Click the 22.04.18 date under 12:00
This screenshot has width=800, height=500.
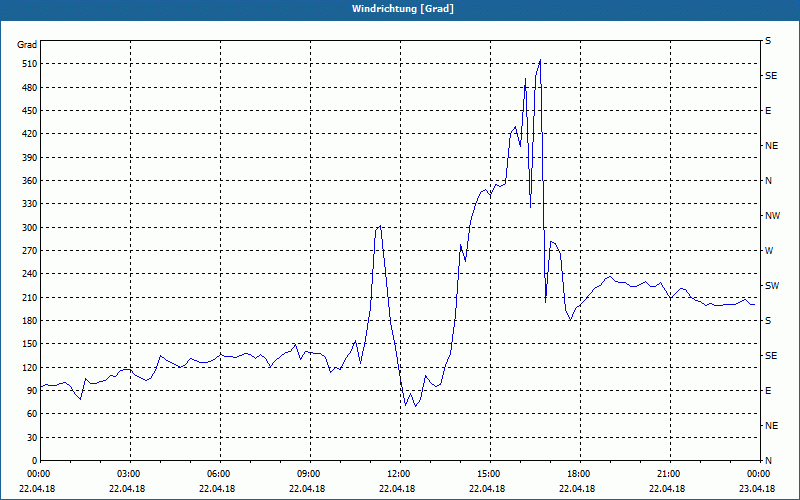point(397,489)
